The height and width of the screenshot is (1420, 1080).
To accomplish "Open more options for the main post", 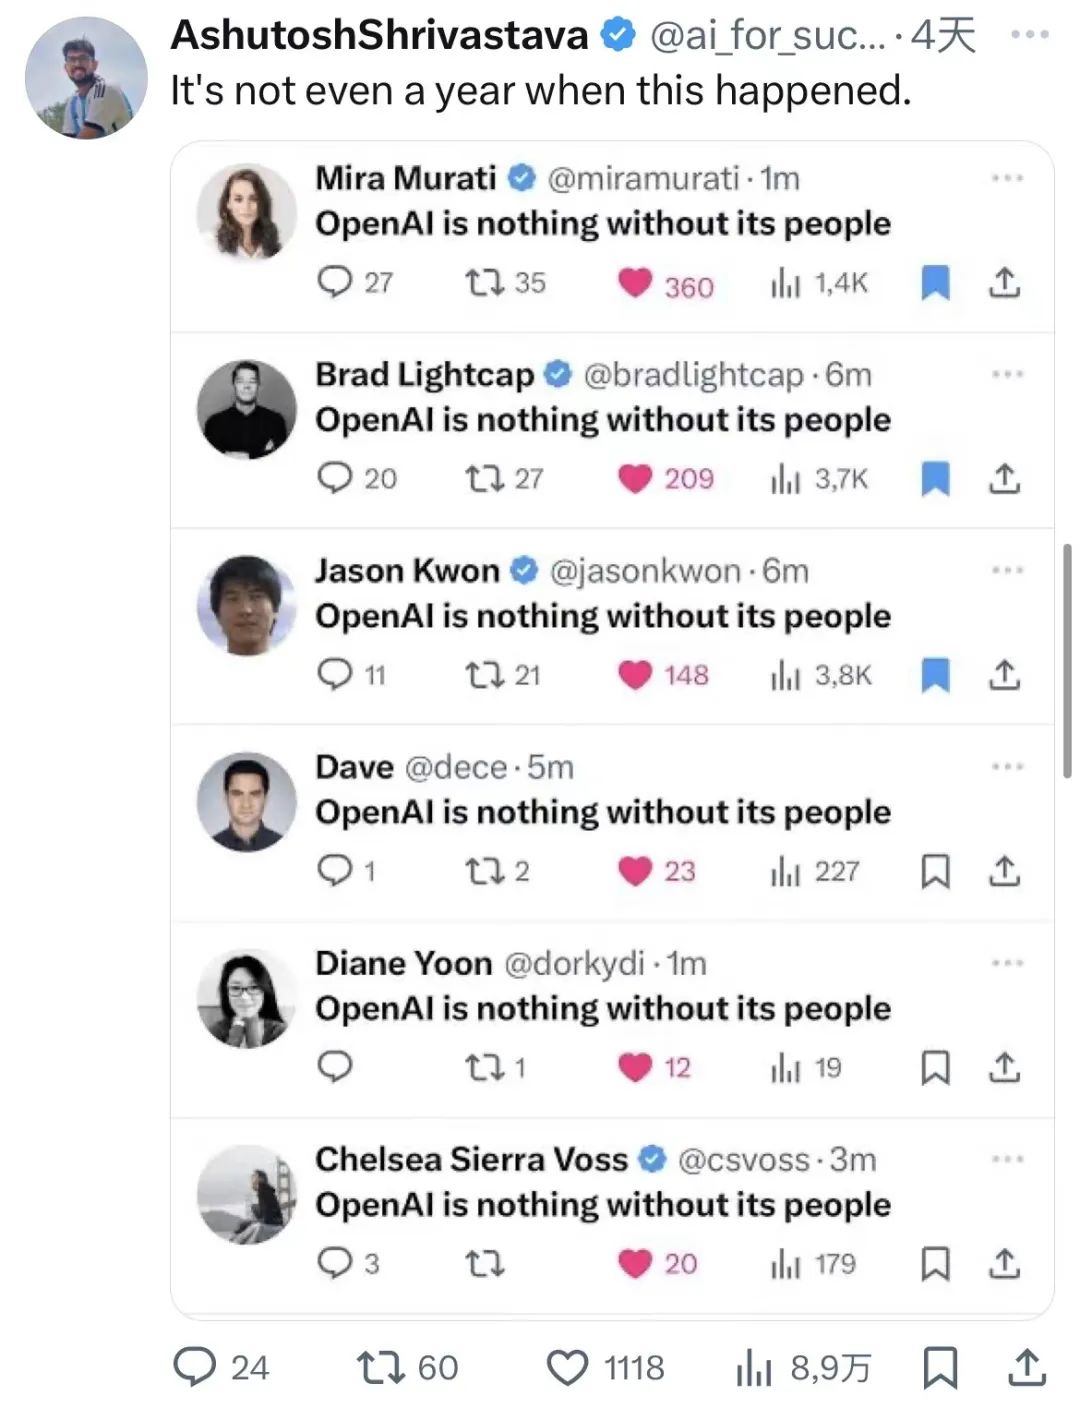I will (1030, 35).
